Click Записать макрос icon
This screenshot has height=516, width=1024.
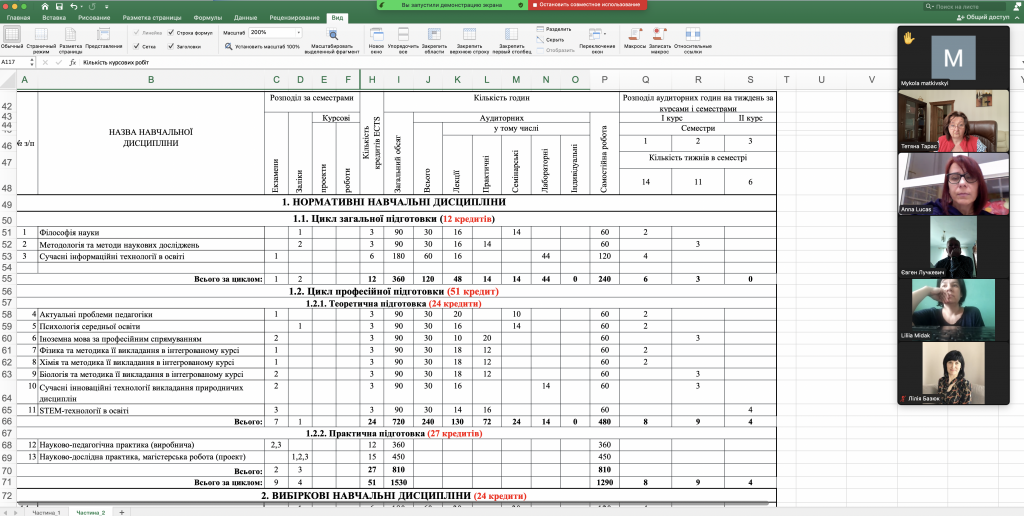(x=659, y=34)
